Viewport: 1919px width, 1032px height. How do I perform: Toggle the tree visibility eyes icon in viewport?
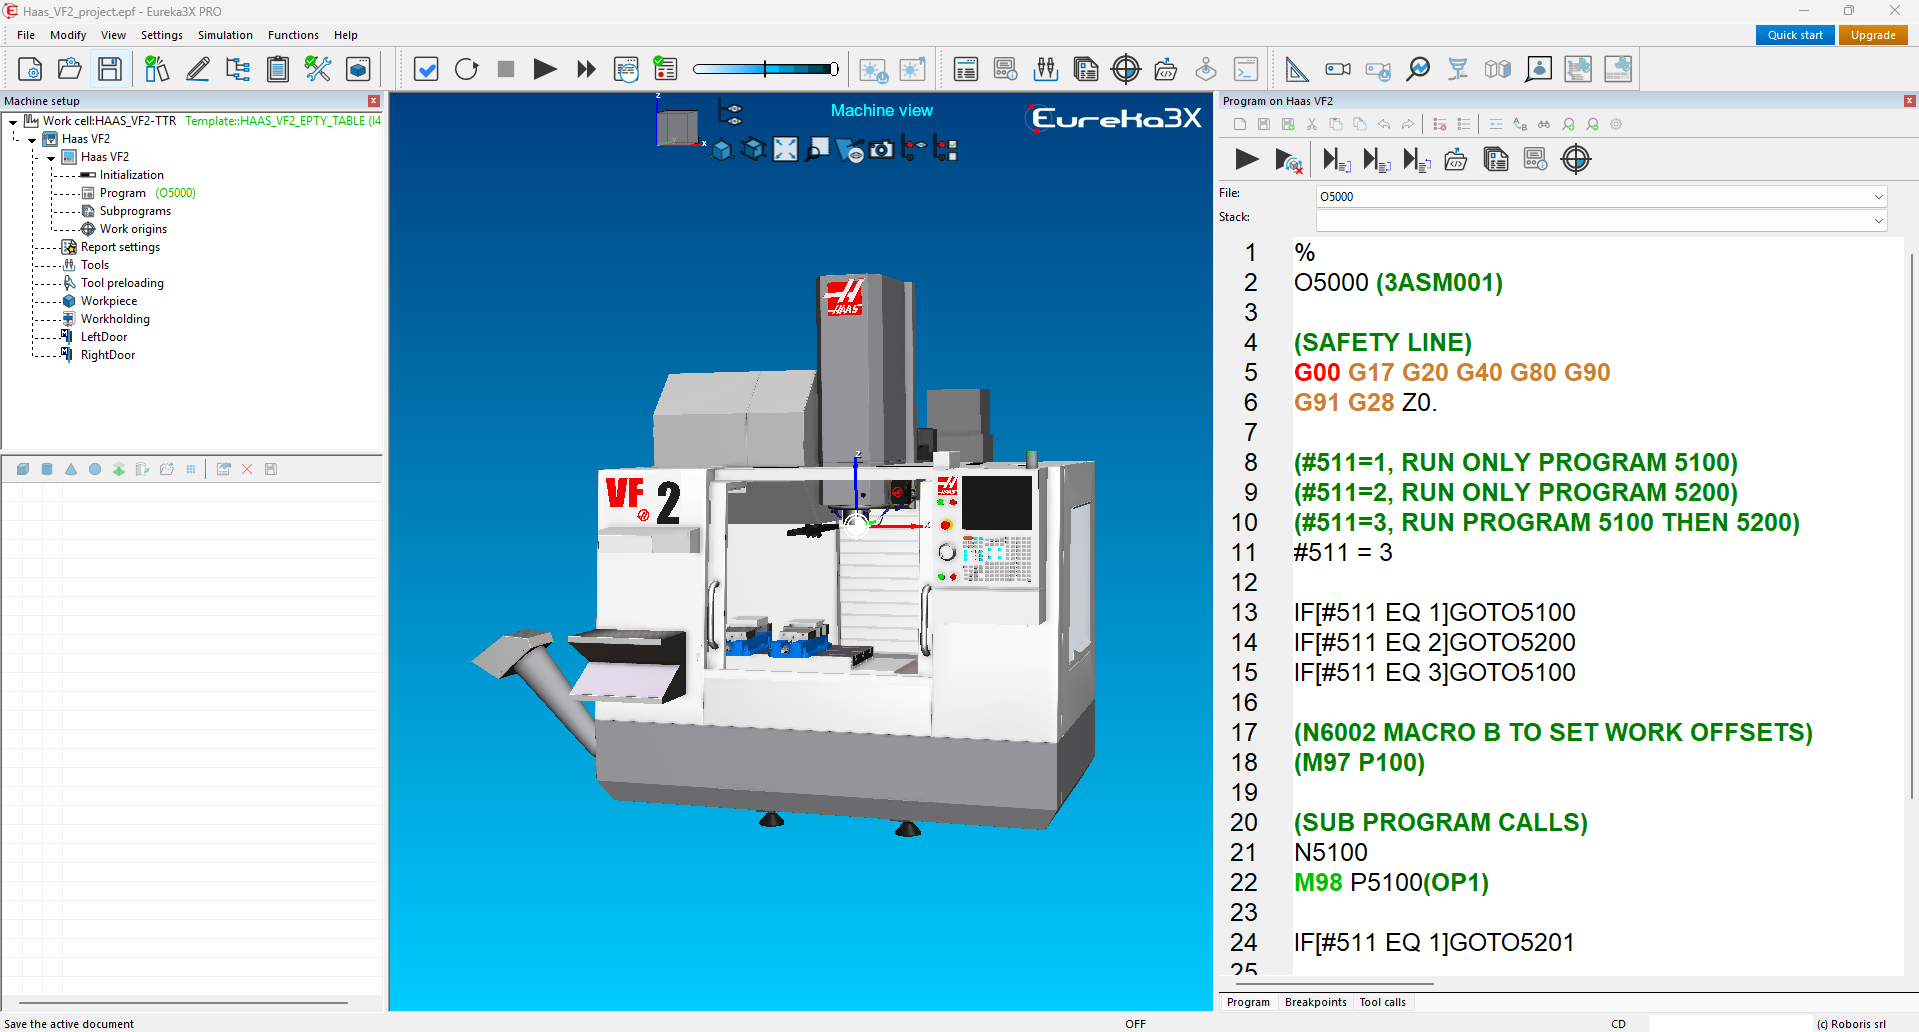(730, 112)
